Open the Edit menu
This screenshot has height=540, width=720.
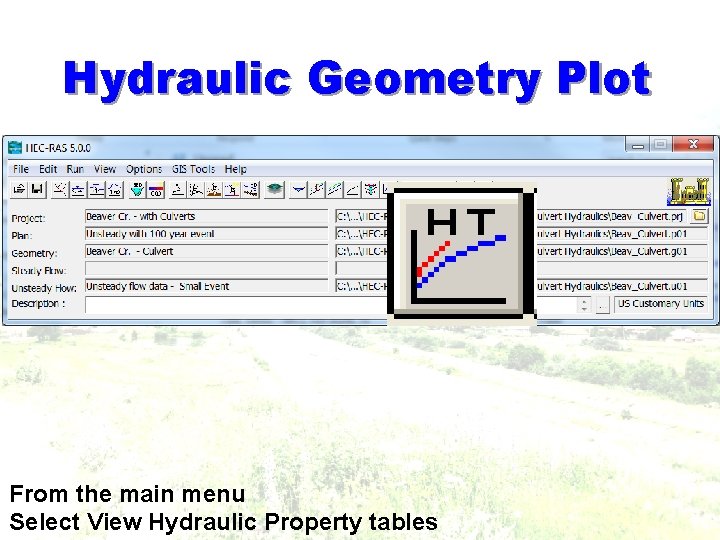point(48,169)
